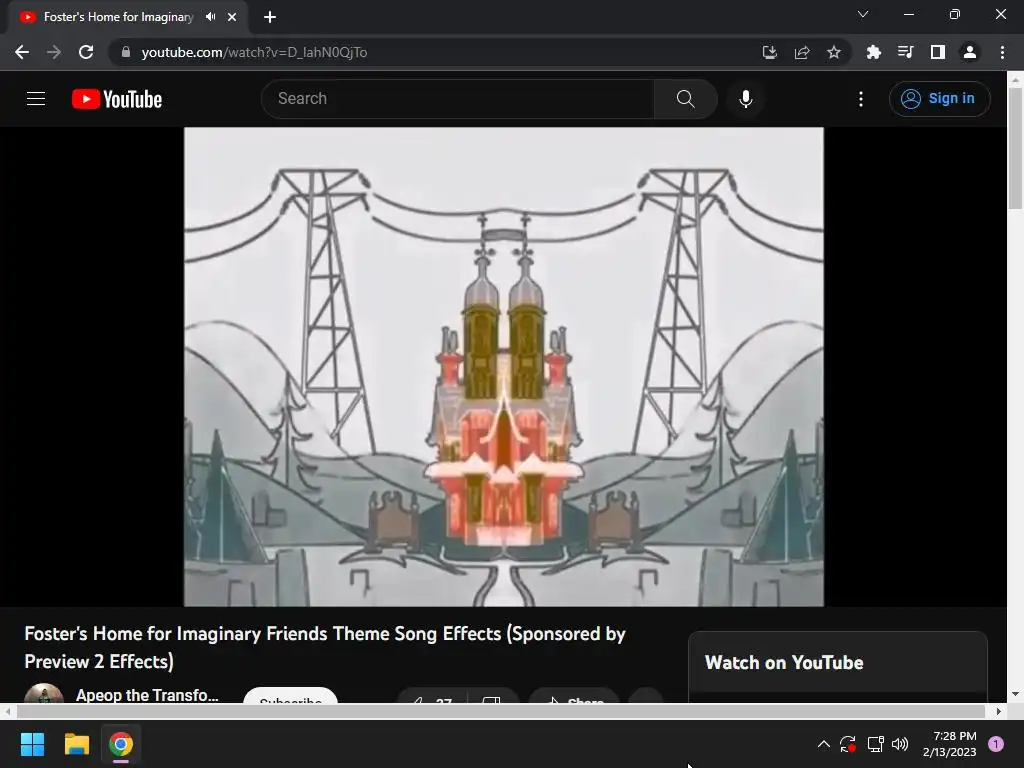Open the network display tray icon
This screenshot has height=768, width=1024.
(875, 744)
